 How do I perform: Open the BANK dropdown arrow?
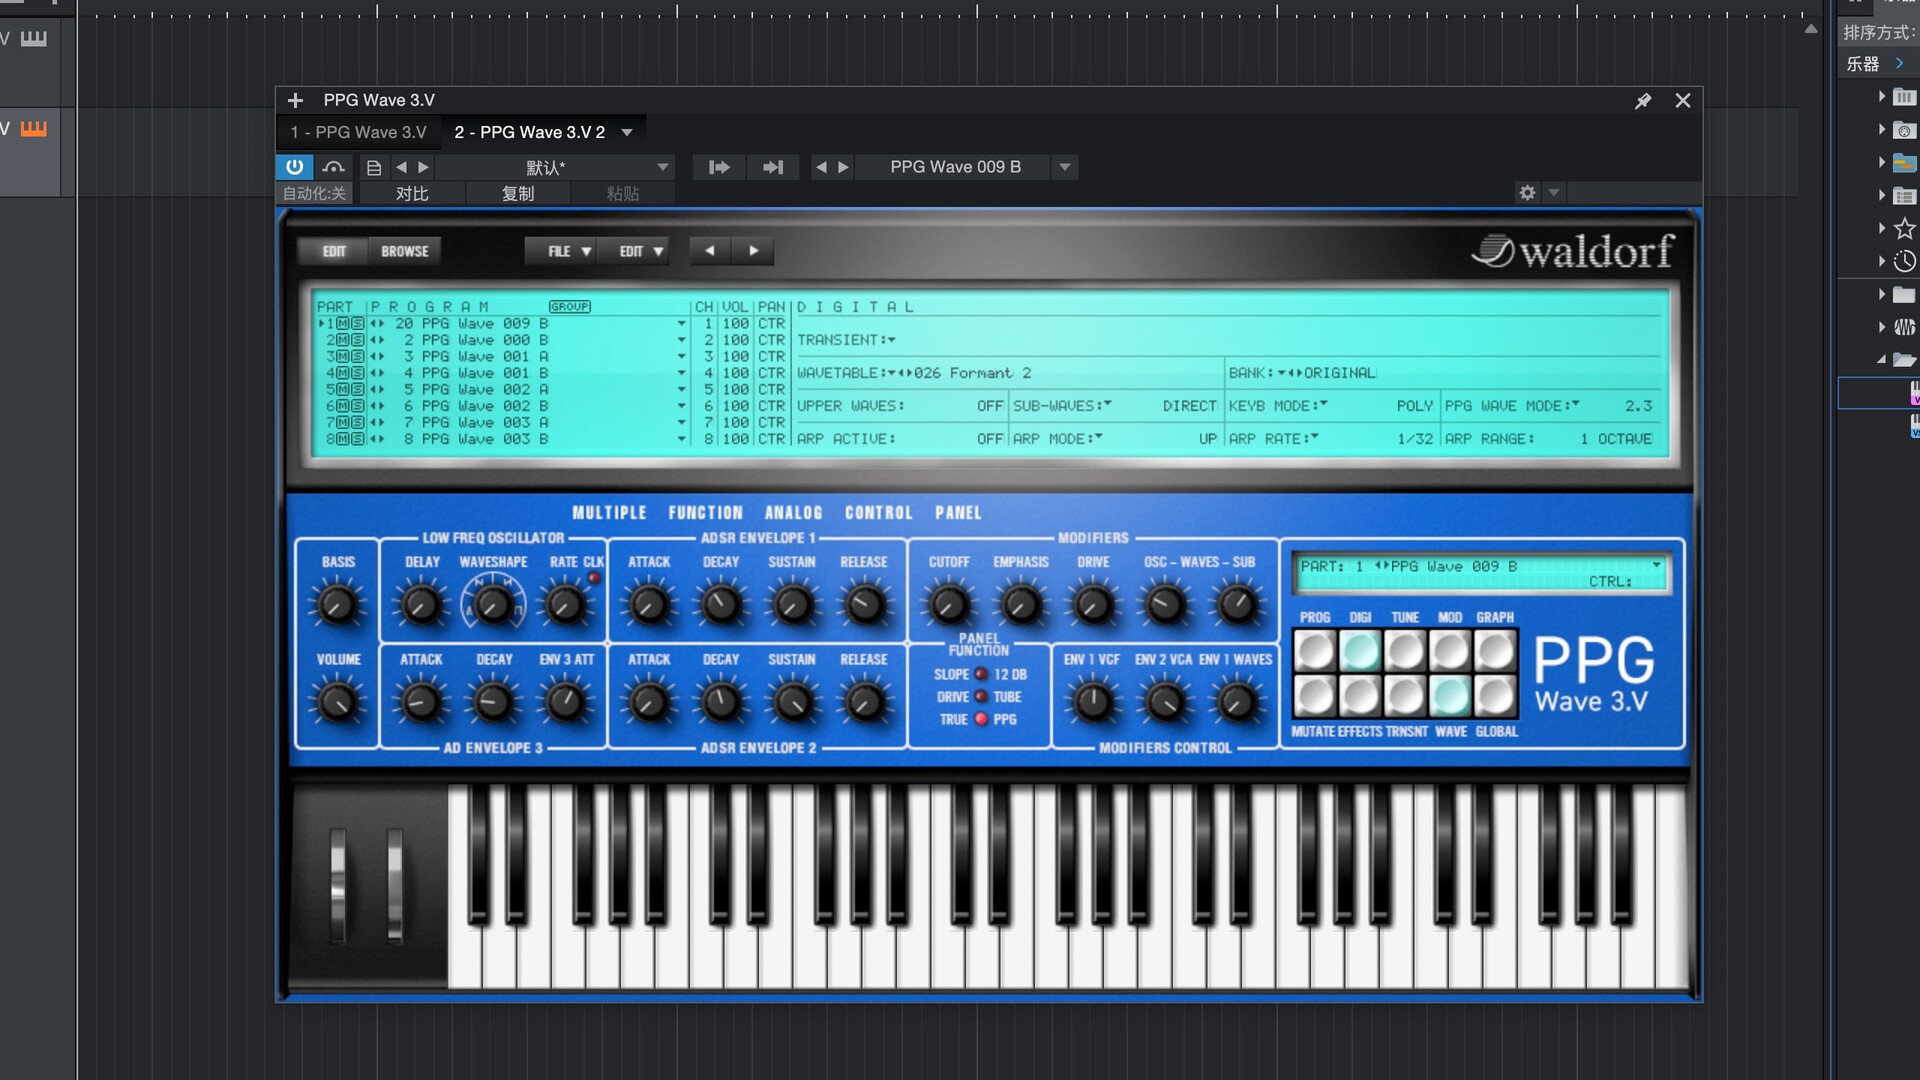(x=1282, y=373)
